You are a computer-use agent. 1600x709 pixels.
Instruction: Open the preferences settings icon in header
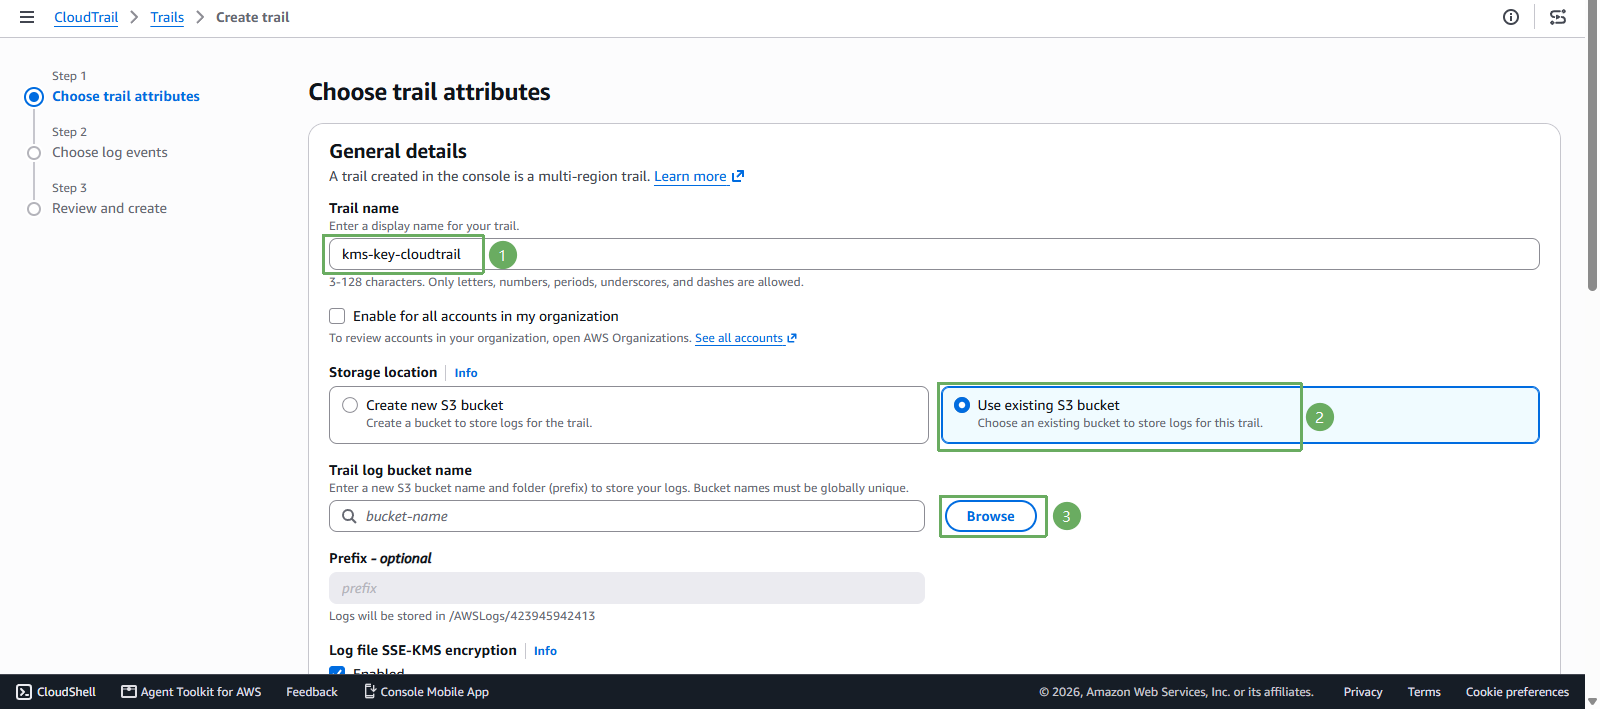click(1558, 17)
